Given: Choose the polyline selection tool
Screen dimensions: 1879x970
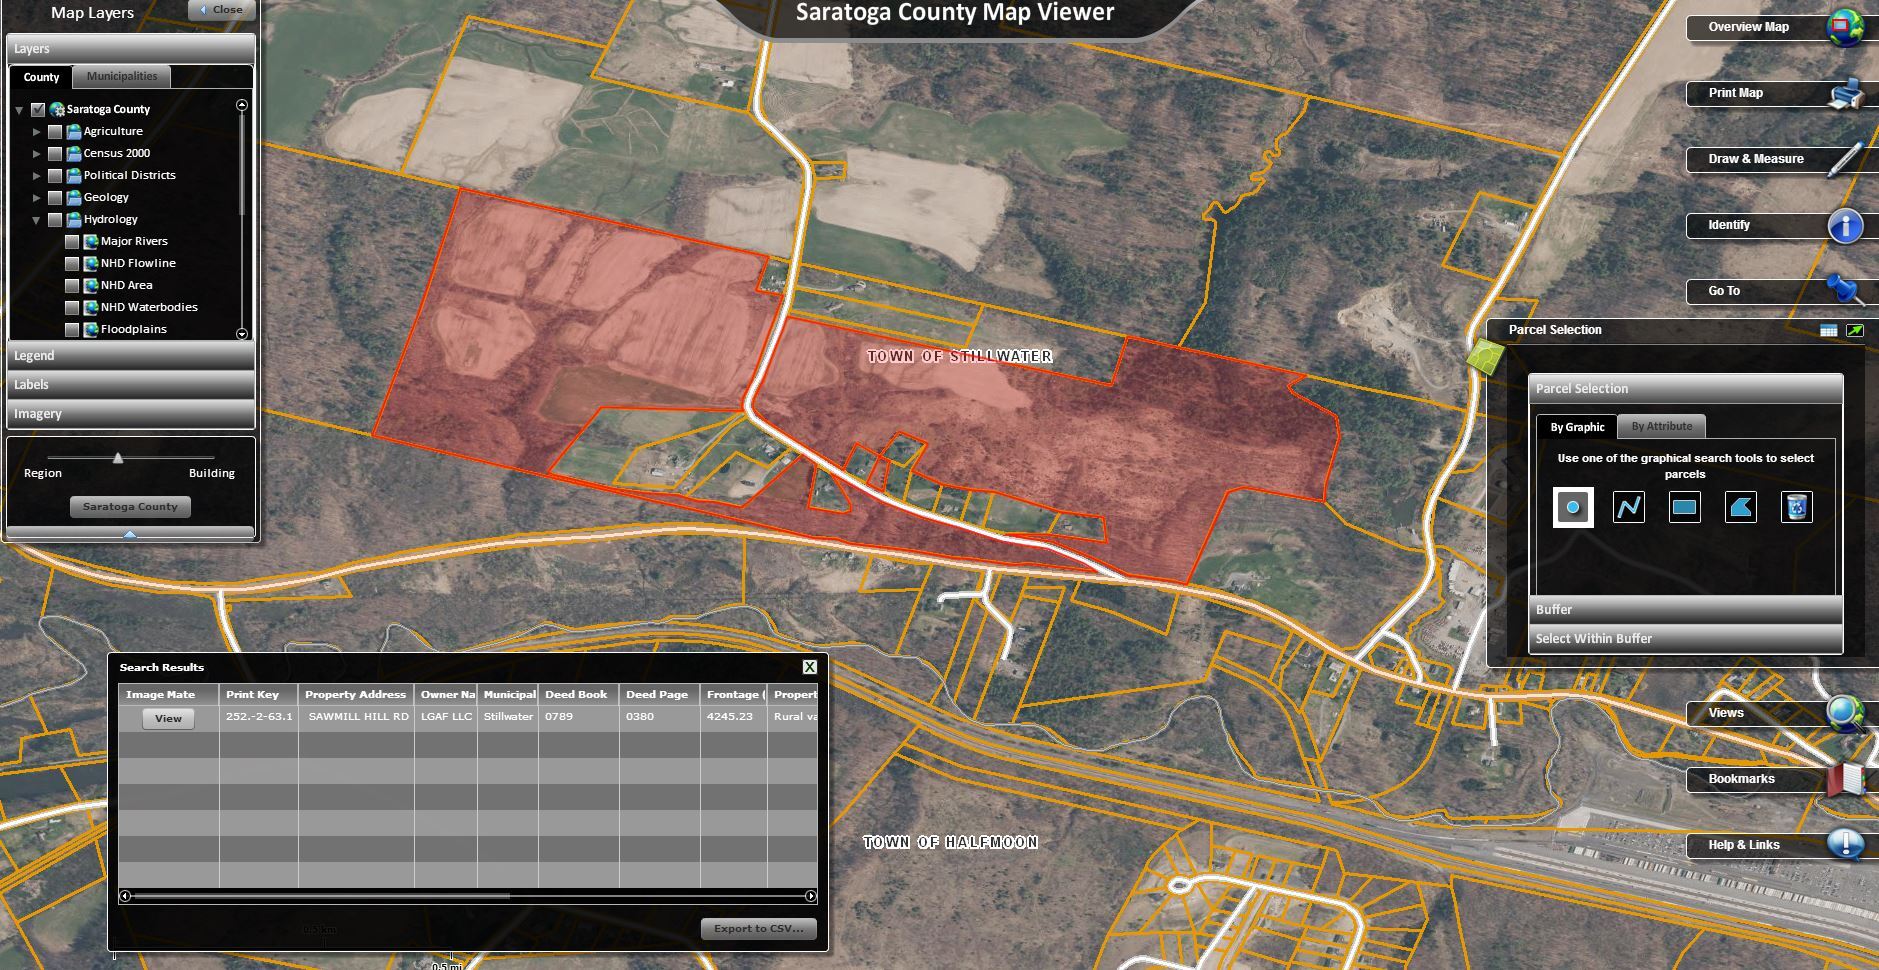Looking at the screenshot, I should click(1628, 507).
